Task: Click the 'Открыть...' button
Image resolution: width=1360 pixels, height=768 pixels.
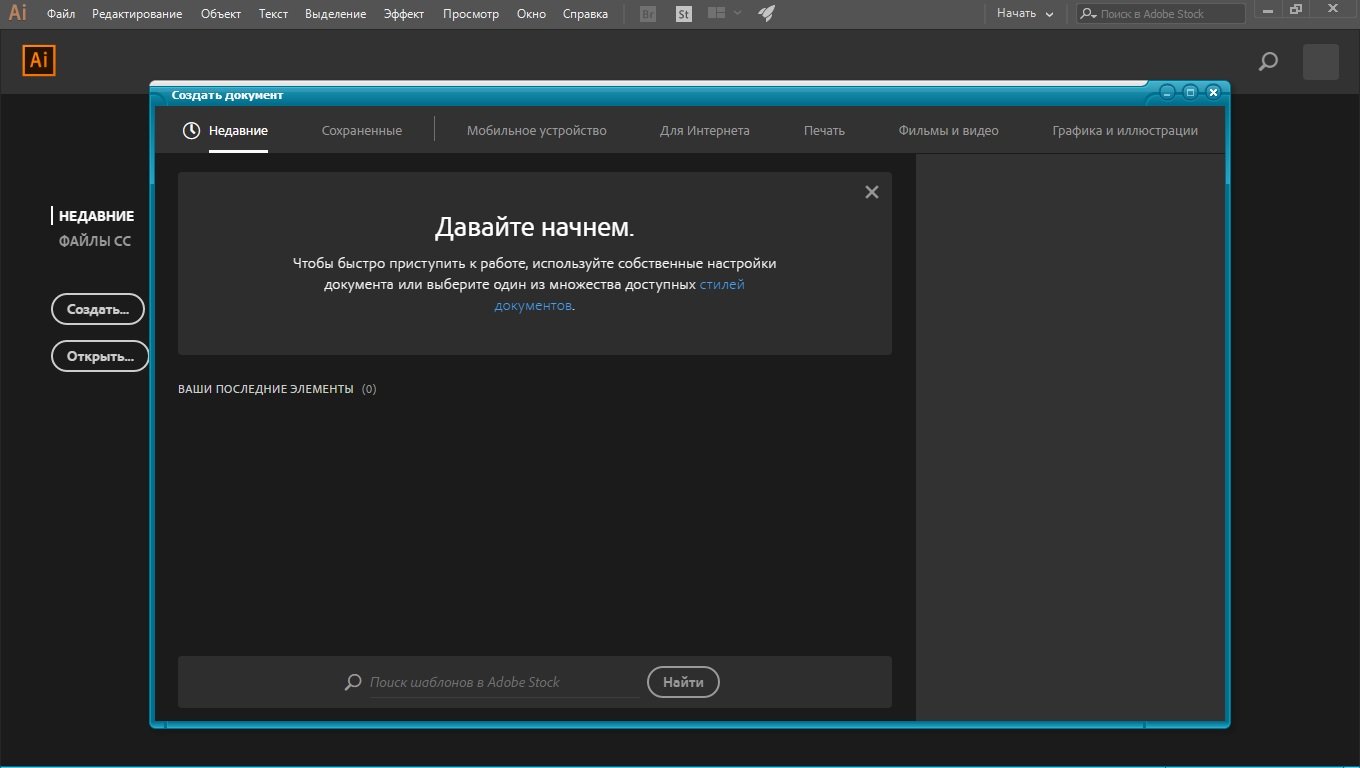Action: (100, 356)
